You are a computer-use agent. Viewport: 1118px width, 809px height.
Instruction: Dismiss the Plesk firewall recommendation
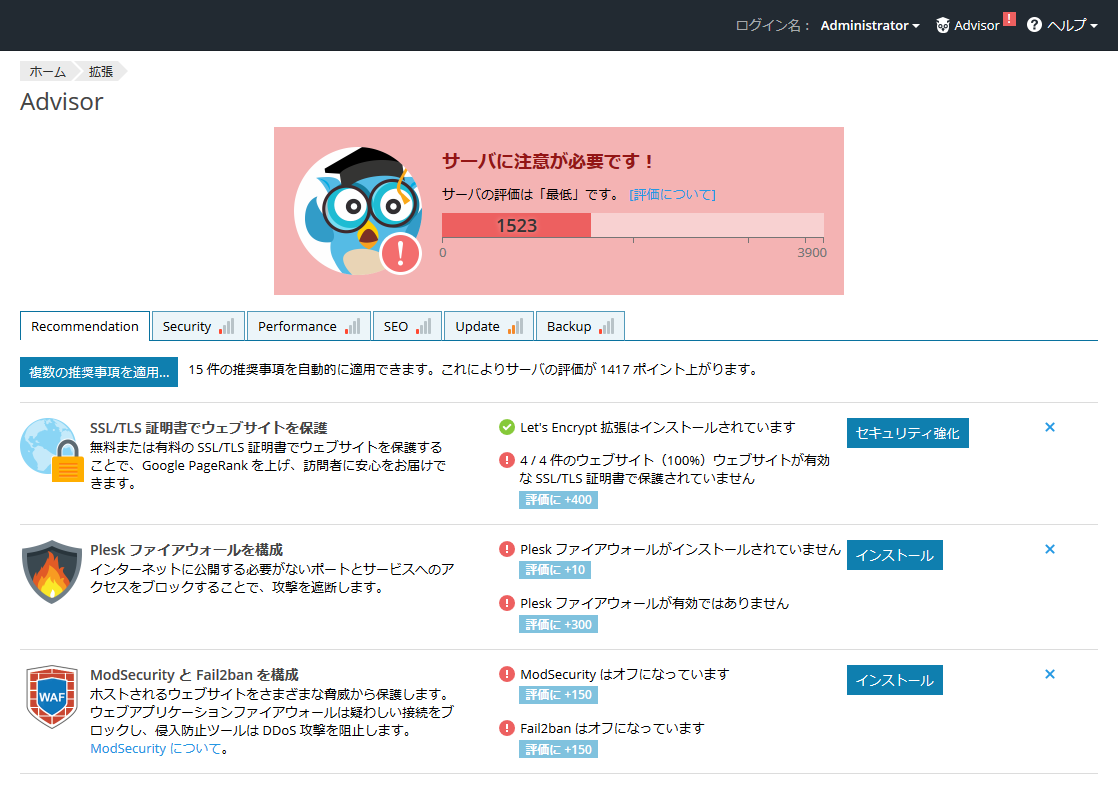(x=1050, y=549)
